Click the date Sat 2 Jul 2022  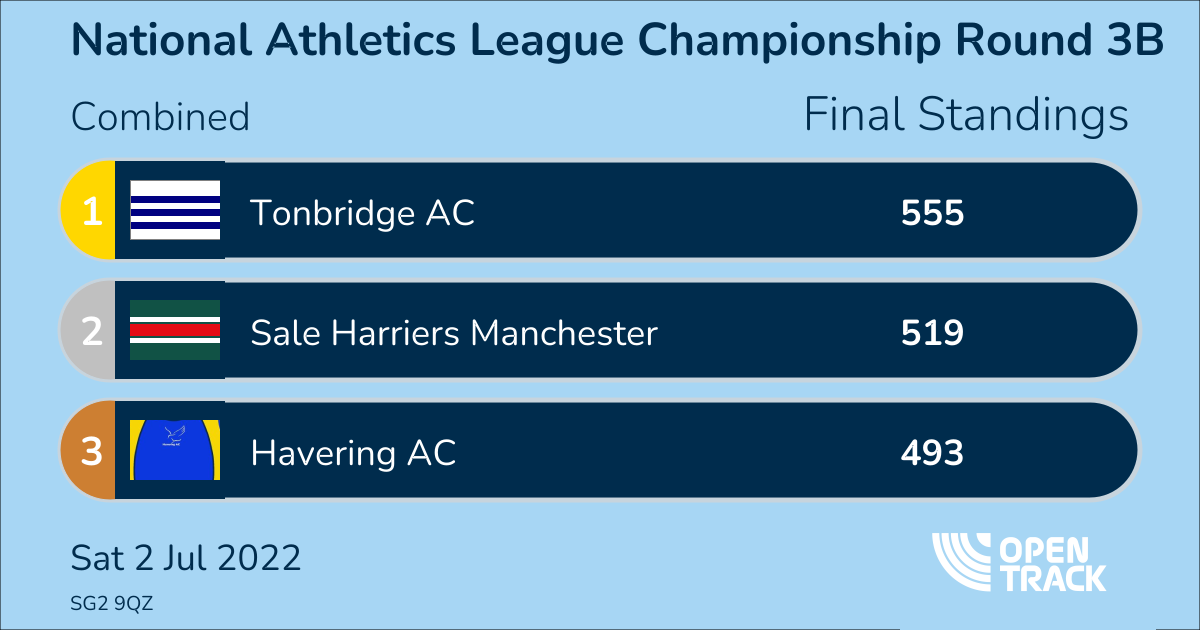pyautogui.click(x=185, y=558)
